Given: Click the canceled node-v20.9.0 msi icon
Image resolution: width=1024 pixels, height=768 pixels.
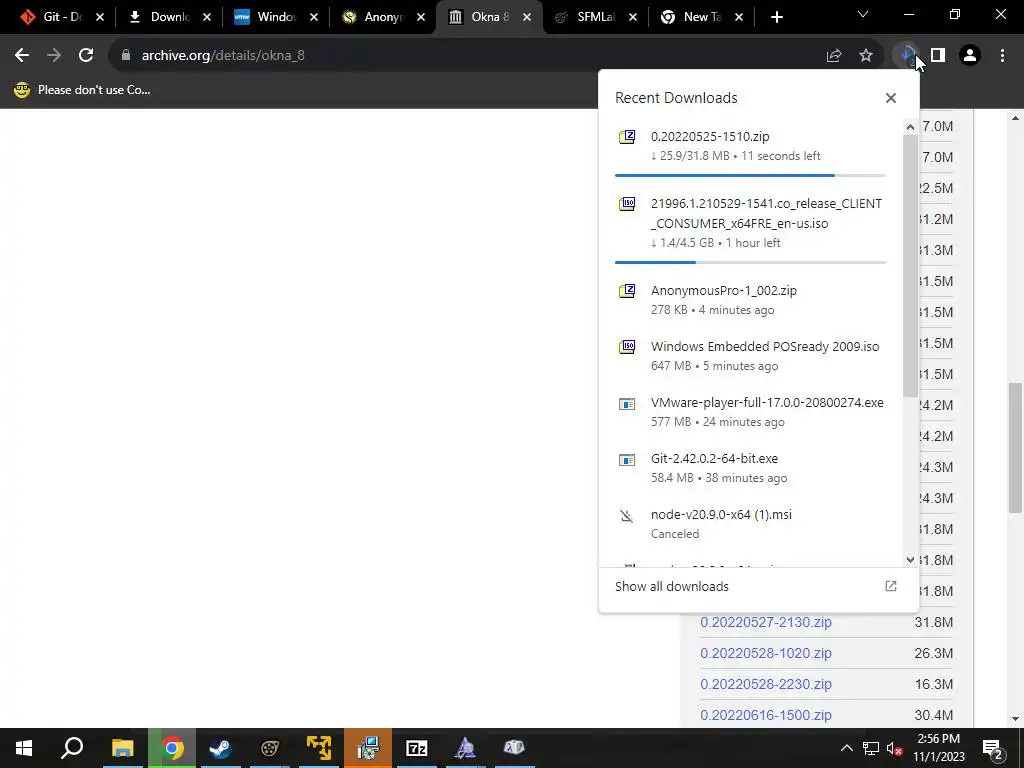Looking at the screenshot, I should pyautogui.click(x=627, y=516).
